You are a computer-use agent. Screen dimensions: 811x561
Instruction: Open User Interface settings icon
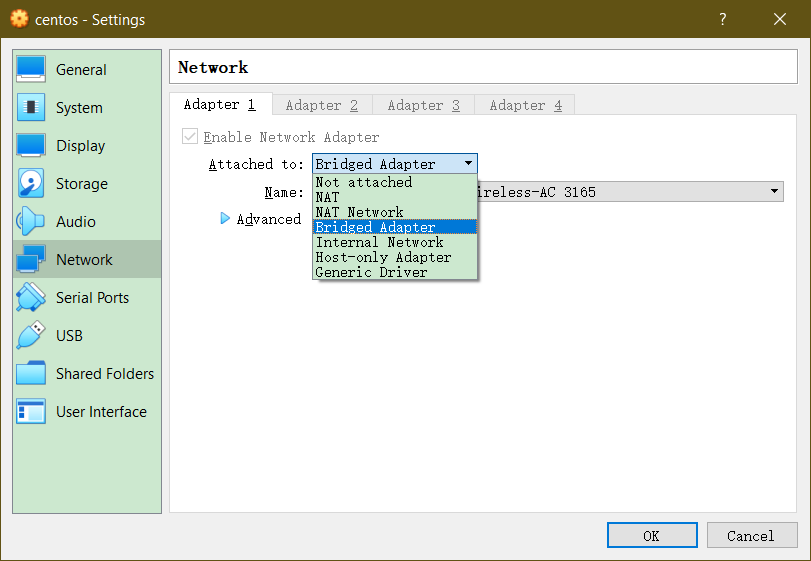[x=31, y=412]
